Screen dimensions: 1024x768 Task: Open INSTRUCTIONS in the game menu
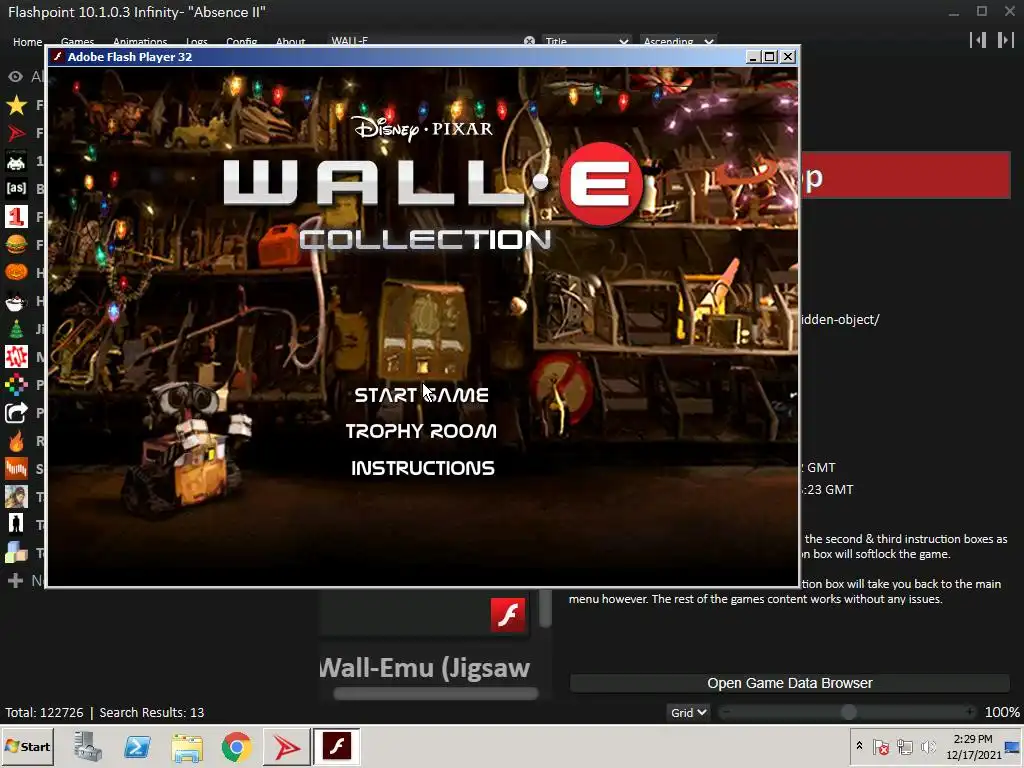pos(423,468)
